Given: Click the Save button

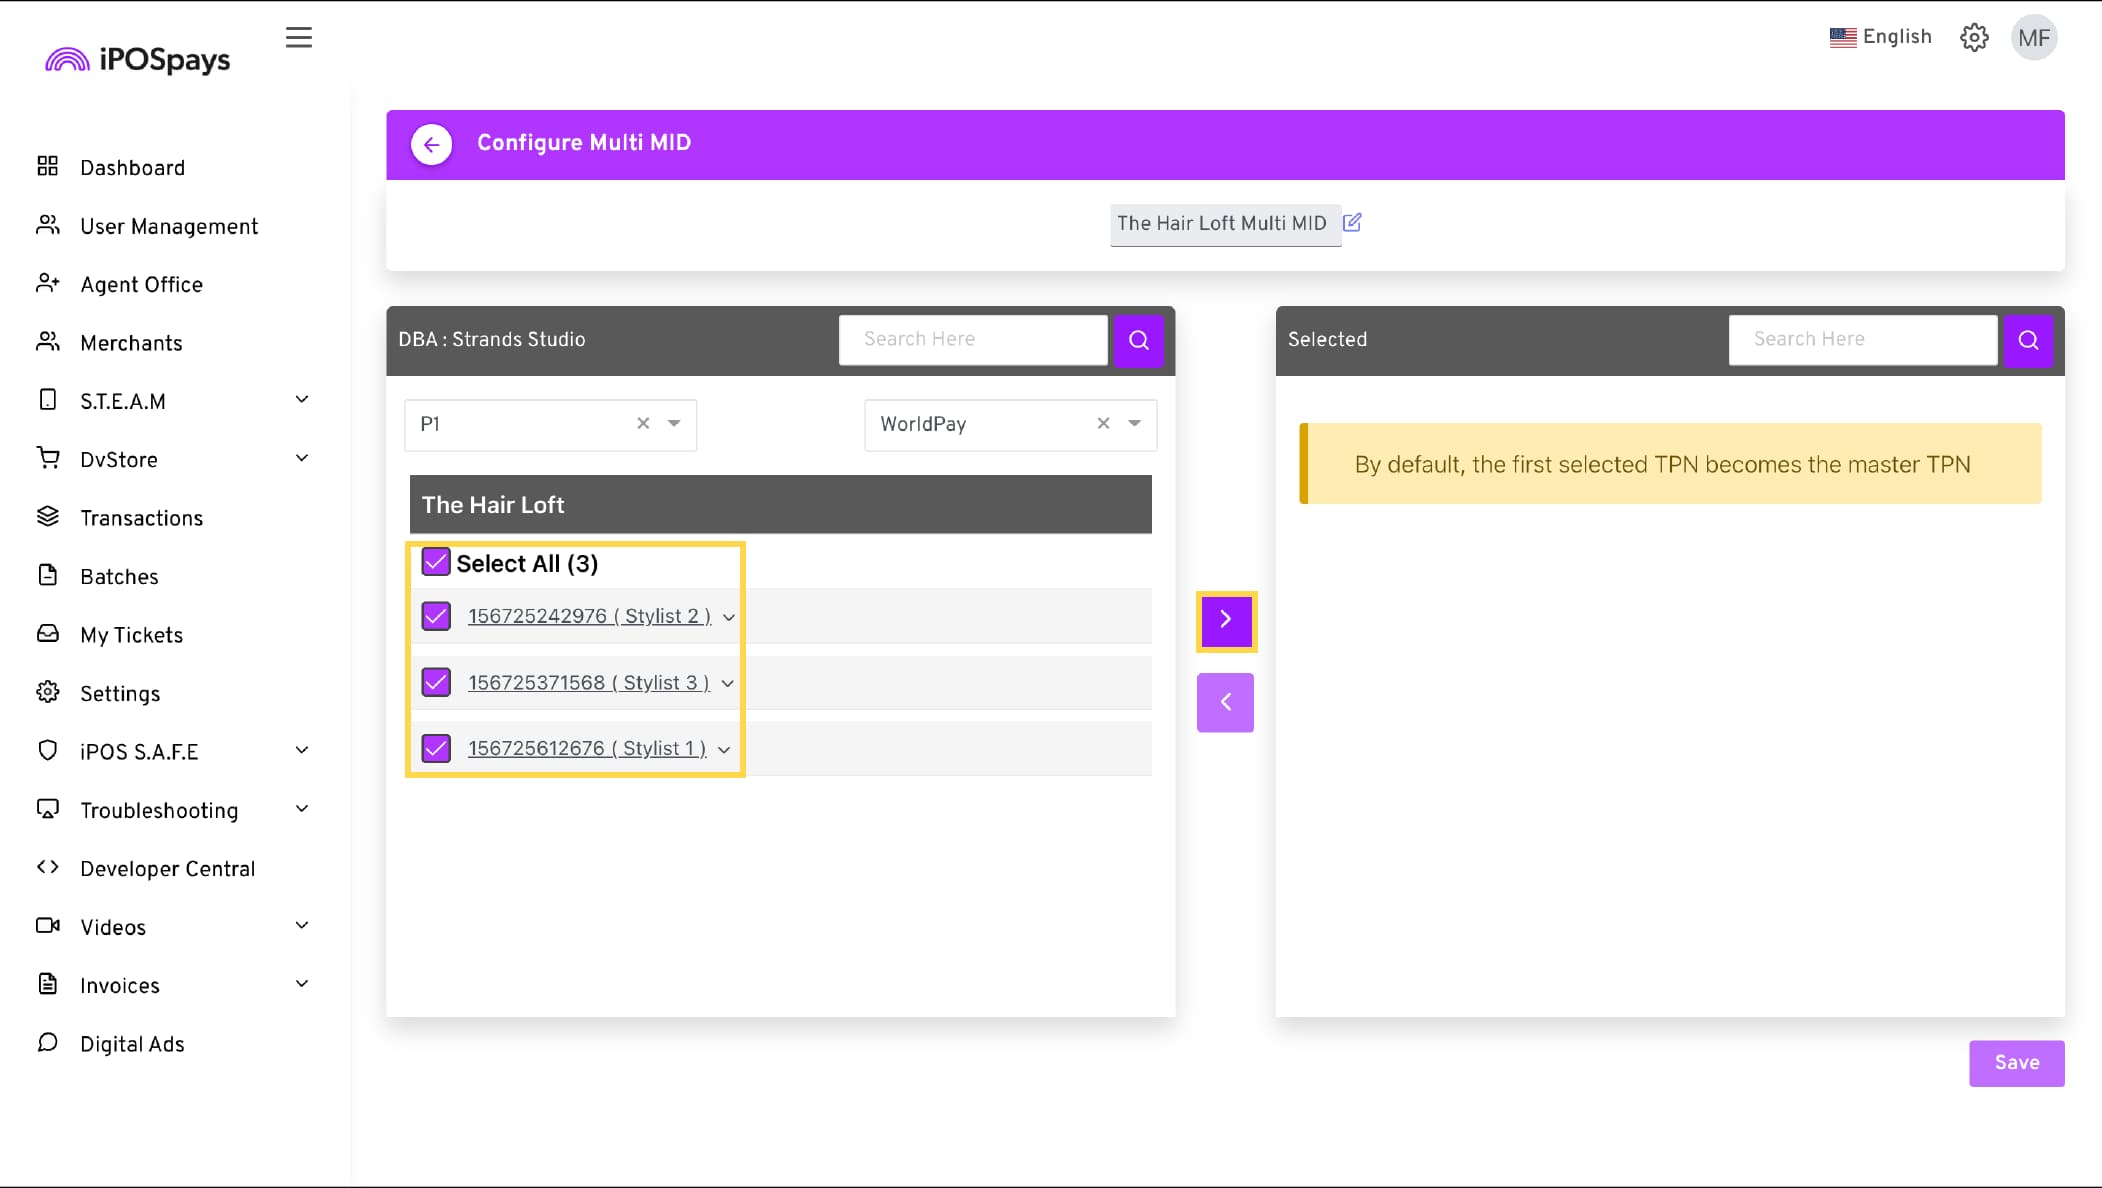Looking at the screenshot, I should pos(2016,1063).
